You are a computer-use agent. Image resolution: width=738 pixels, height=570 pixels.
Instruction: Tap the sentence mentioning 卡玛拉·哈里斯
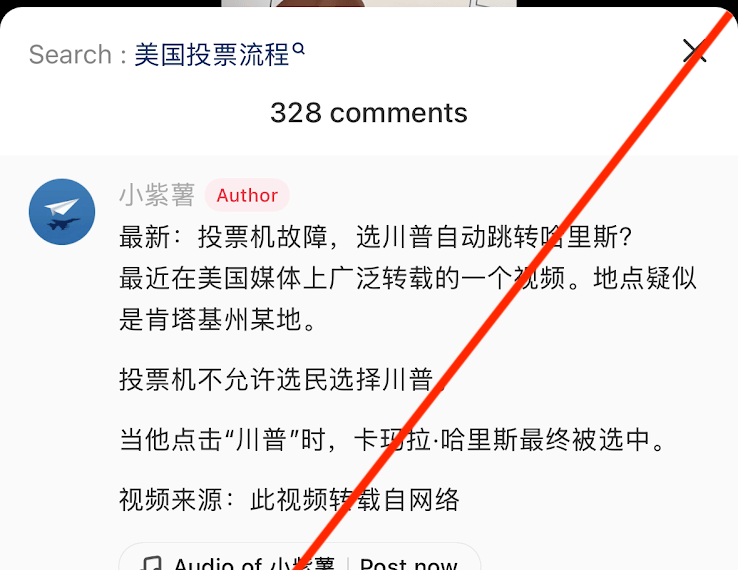click(392, 440)
